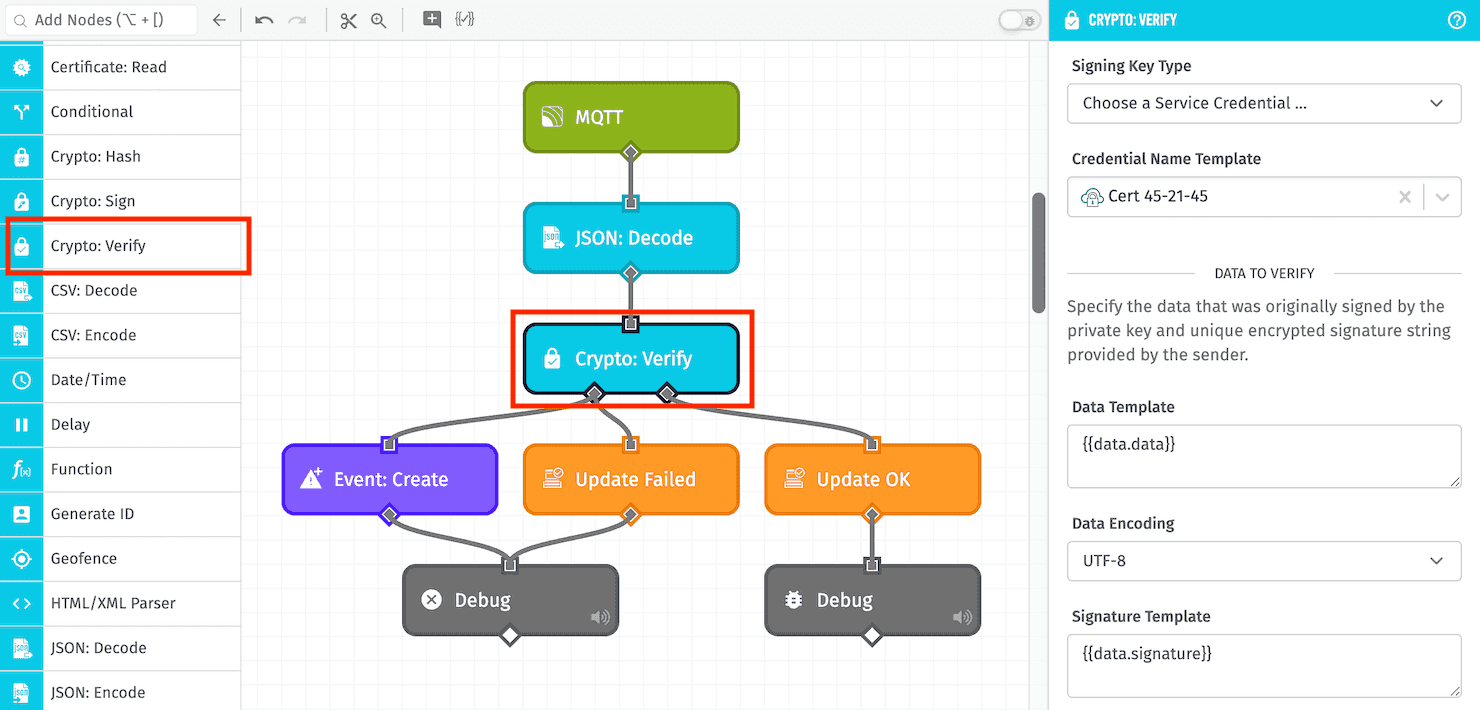Screen dimensions: 1480x710
Task: Open help with the question mark icon
Action: pos(1457,20)
